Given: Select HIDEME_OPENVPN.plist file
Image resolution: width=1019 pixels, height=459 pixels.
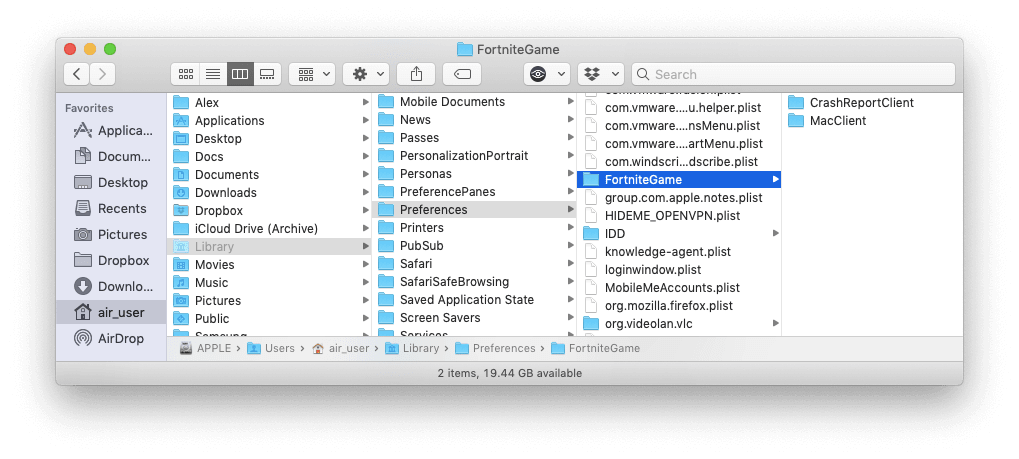Looking at the screenshot, I should coord(679,216).
